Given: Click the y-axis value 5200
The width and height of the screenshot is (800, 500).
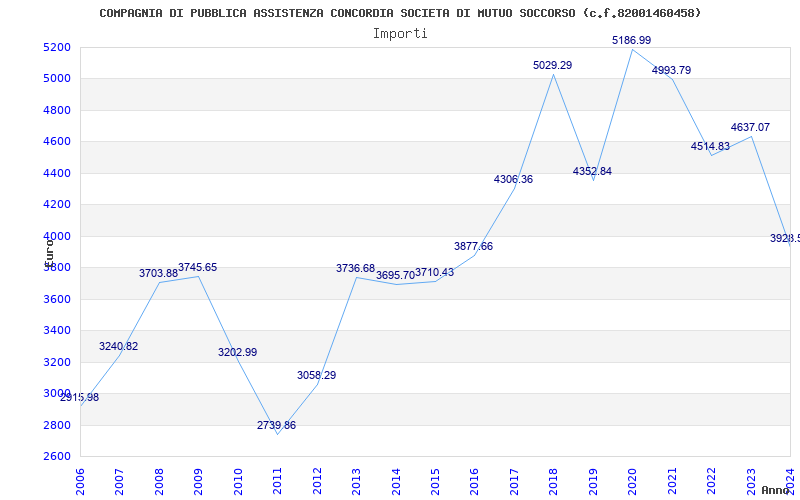Looking at the screenshot, I should pyautogui.click(x=56, y=47).
